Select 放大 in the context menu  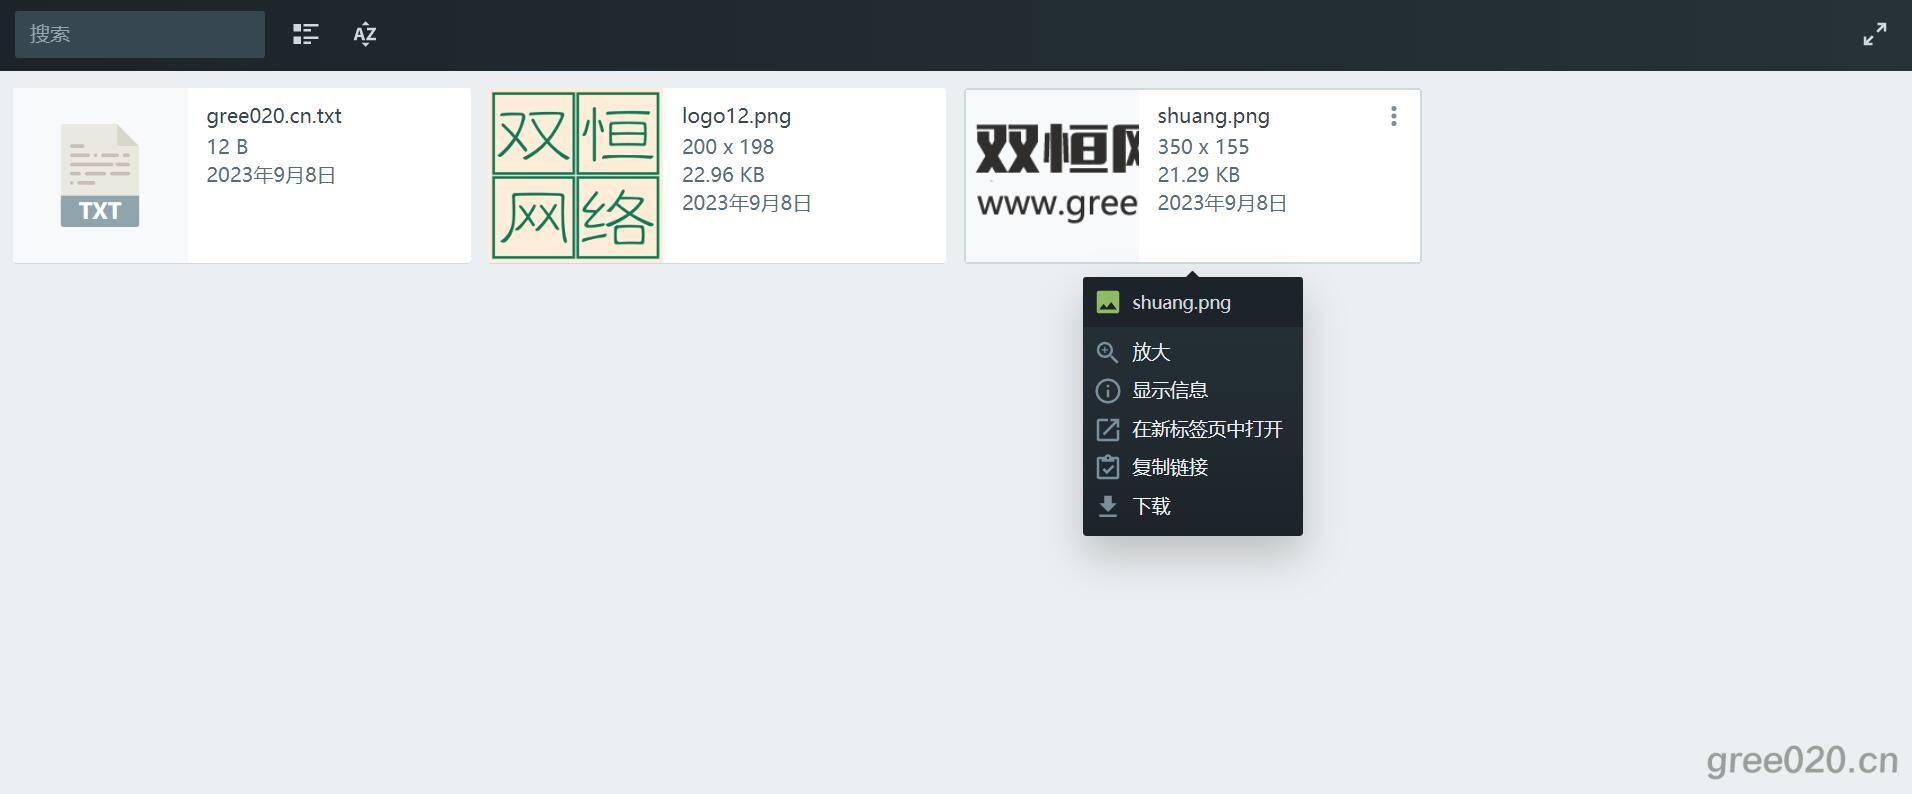coord(1151,352)
